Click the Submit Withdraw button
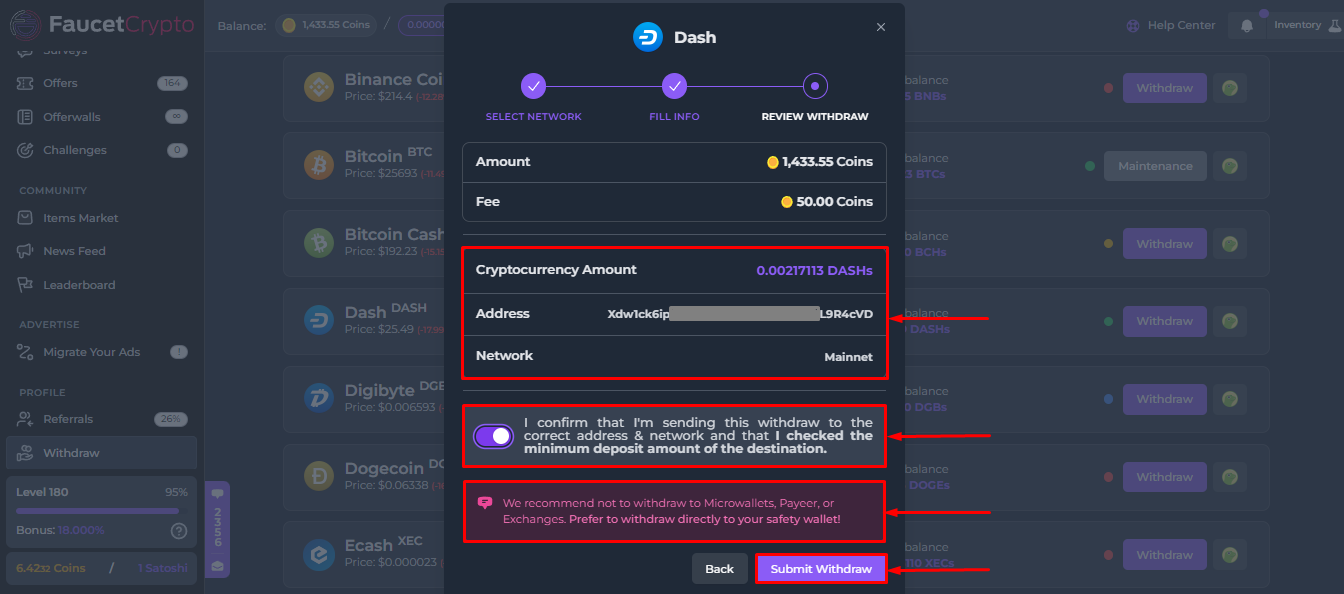This screenshot has width=1344, height=594. [x=821, y=569]
